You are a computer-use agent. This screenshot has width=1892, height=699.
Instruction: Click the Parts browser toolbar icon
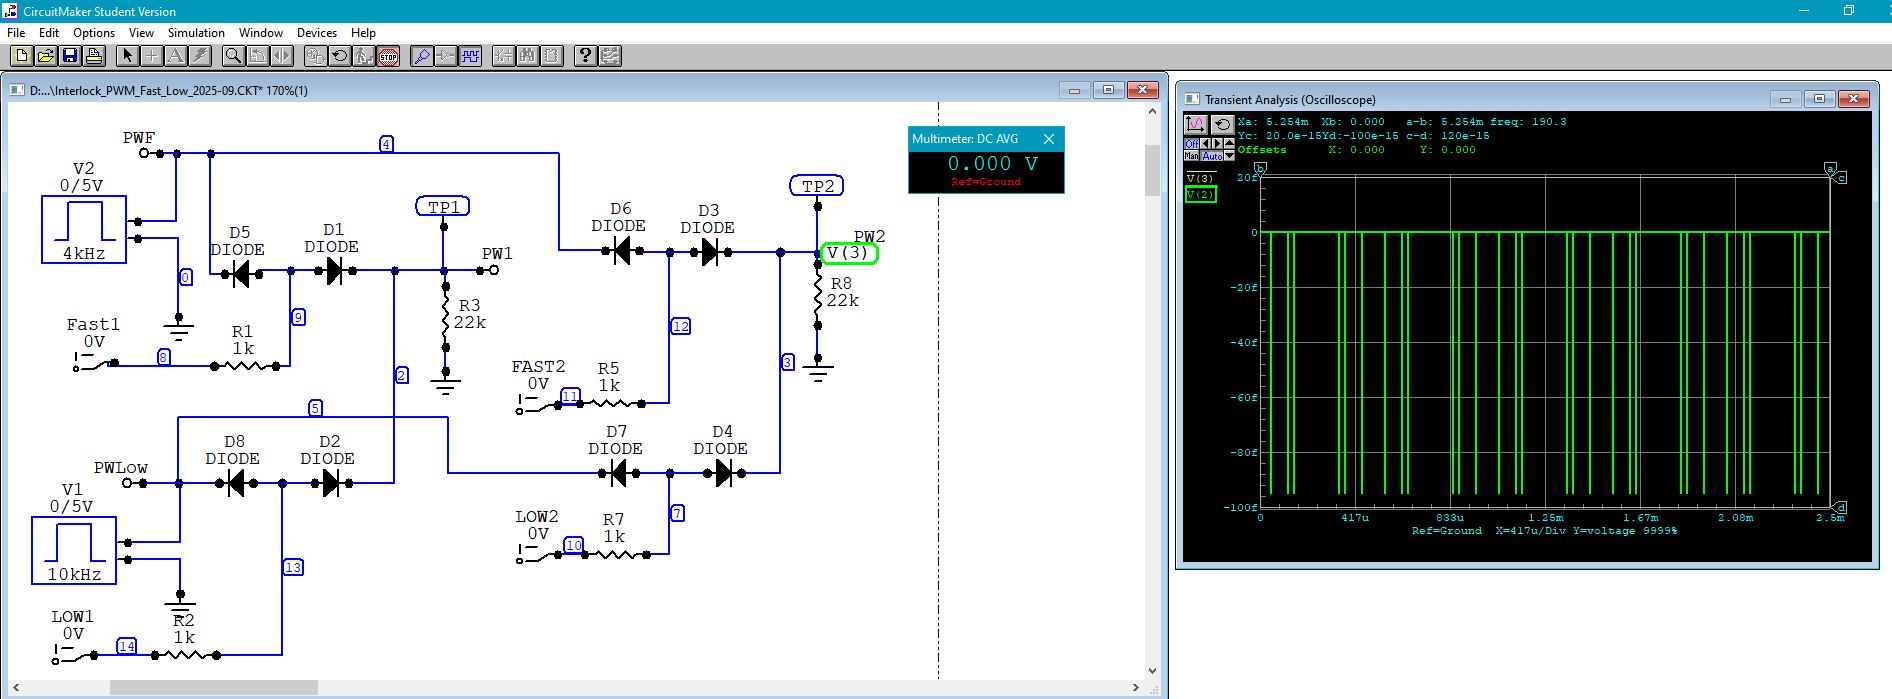point(504,56)
